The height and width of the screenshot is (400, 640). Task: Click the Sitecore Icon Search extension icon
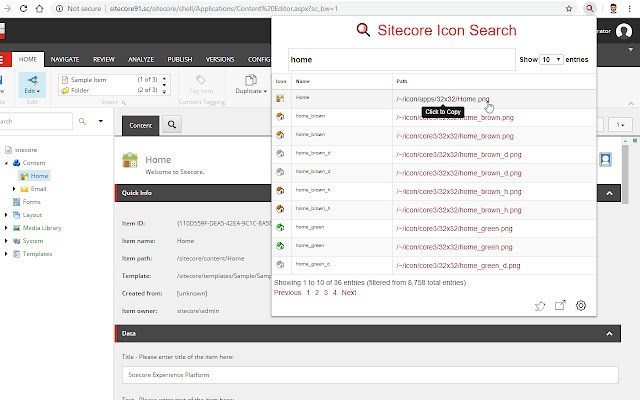(589, 8)
